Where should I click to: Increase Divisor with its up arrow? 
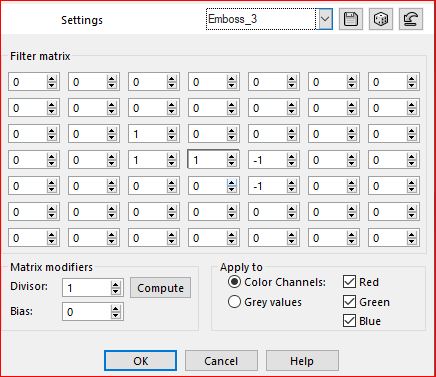click(x=115, y=284)
